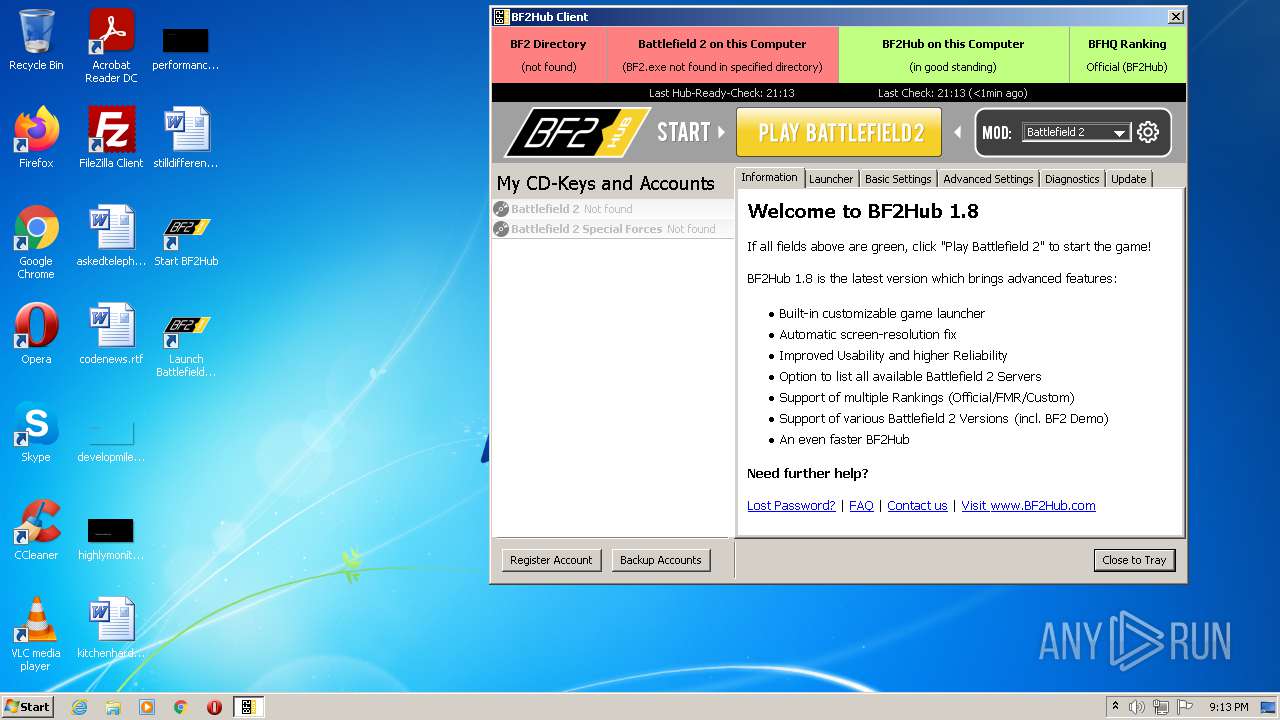Click the left arrow beside MOD
Image resolution: width=1280 pixels, height=720 pixels.
pyautogui.click(x=957, y=132)
